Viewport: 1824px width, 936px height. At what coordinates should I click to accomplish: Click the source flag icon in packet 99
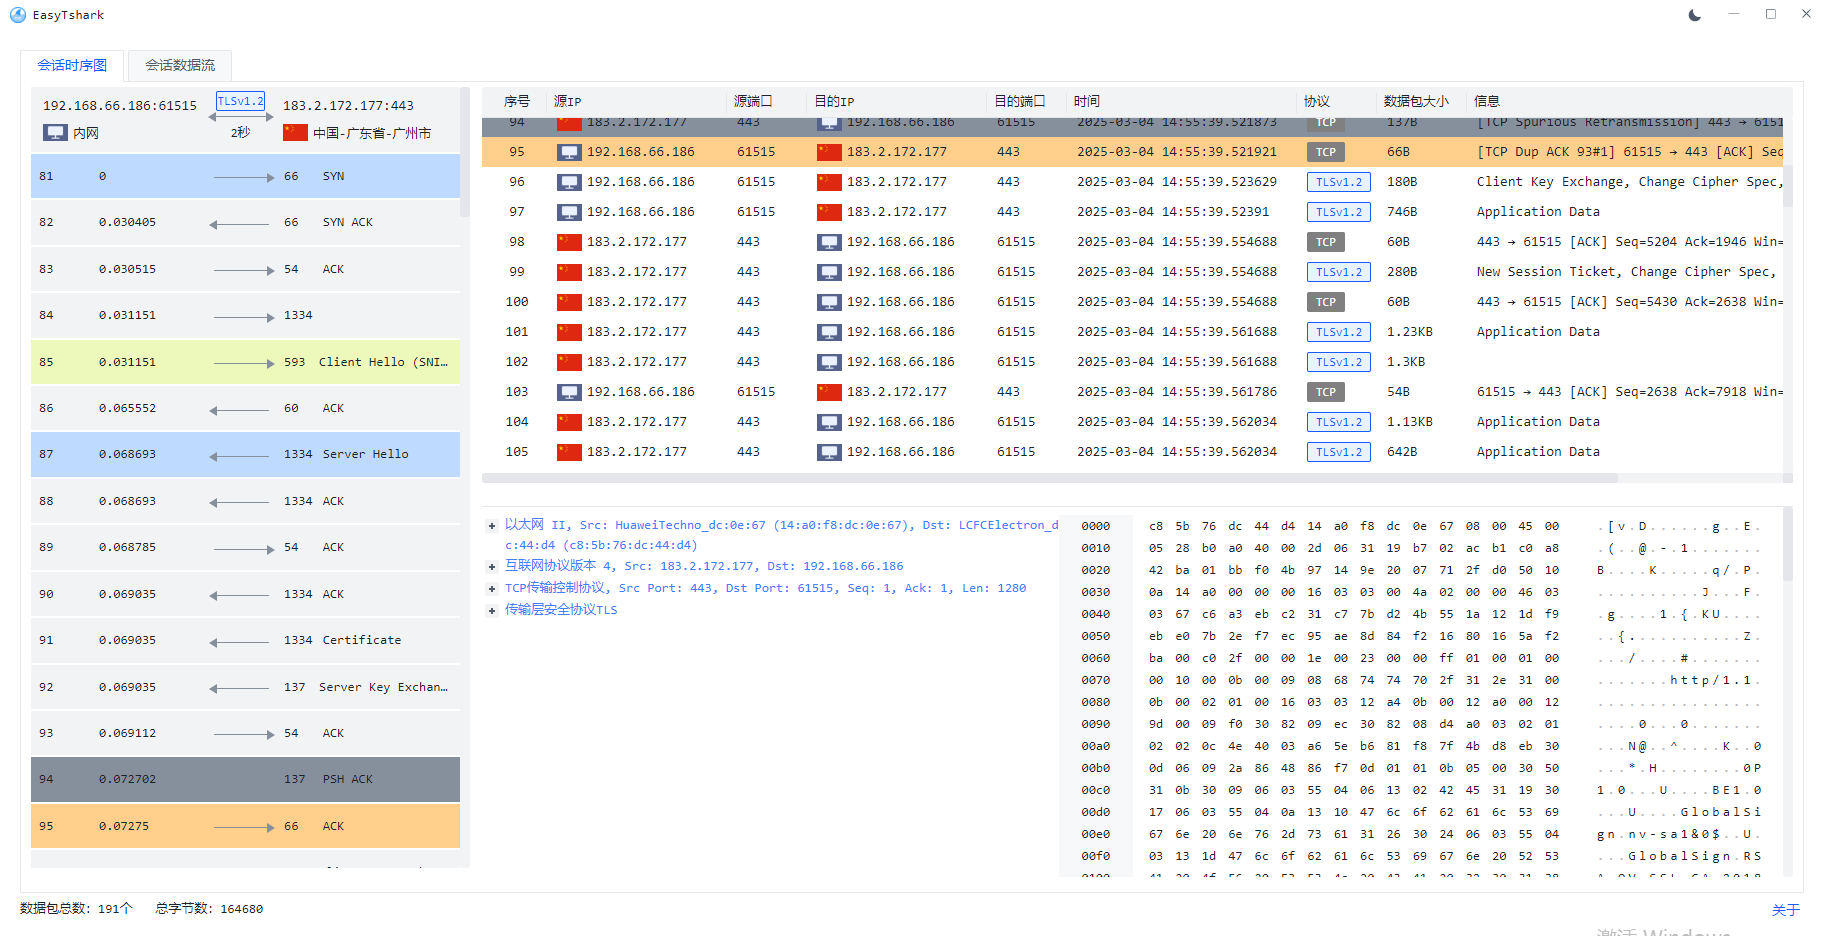tap(569, 272)
